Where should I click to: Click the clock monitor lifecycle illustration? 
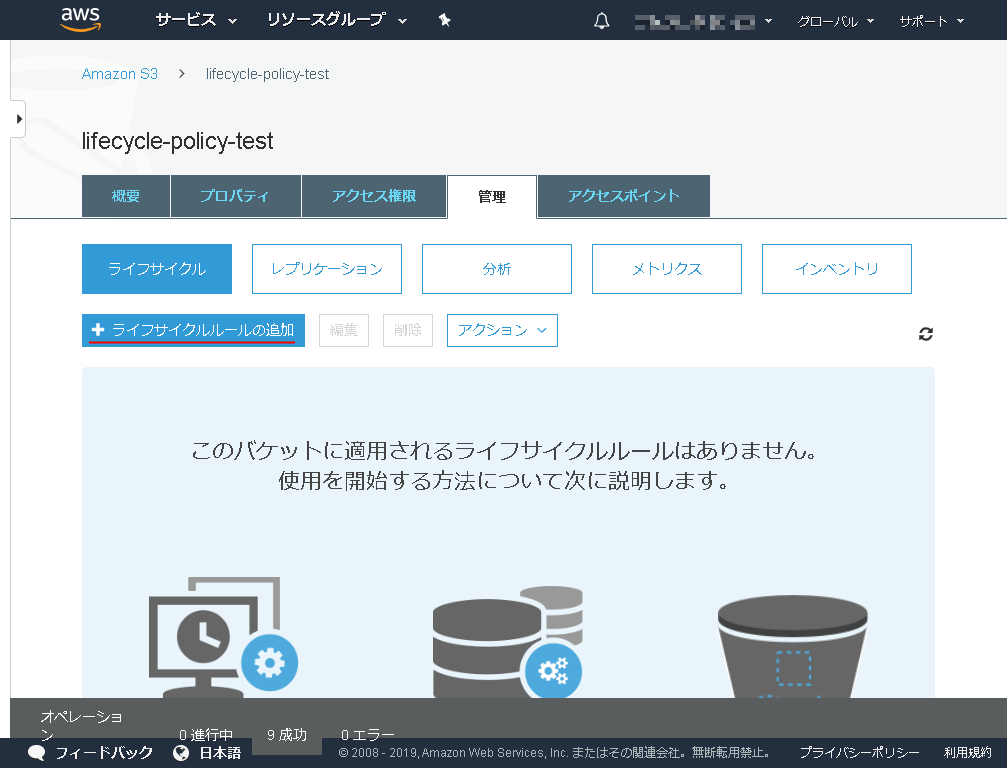[223, 636]
